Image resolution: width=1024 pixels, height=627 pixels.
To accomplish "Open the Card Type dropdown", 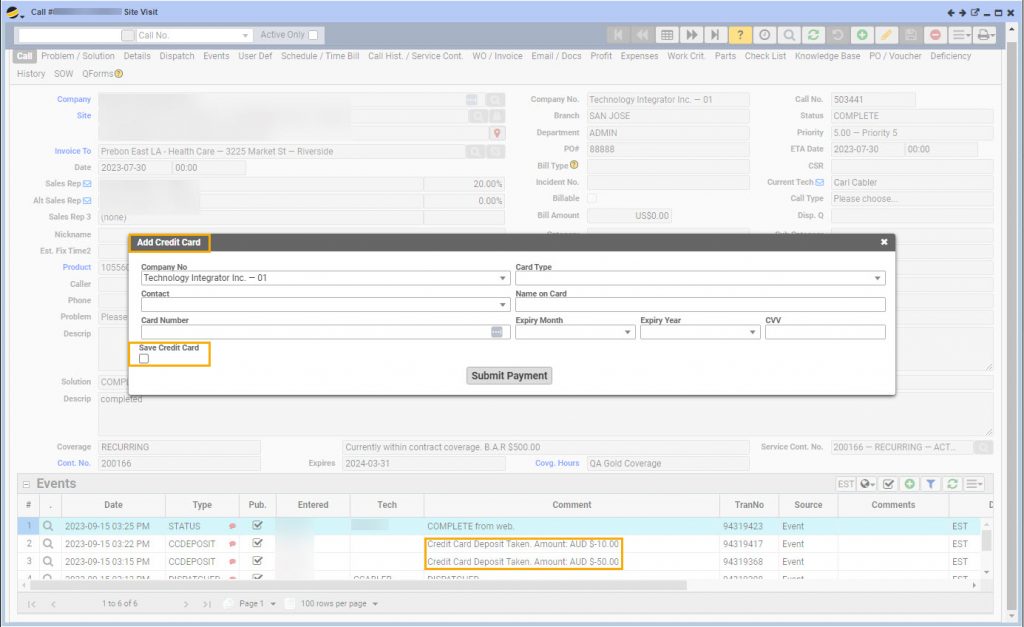I will tap(700, 278).
